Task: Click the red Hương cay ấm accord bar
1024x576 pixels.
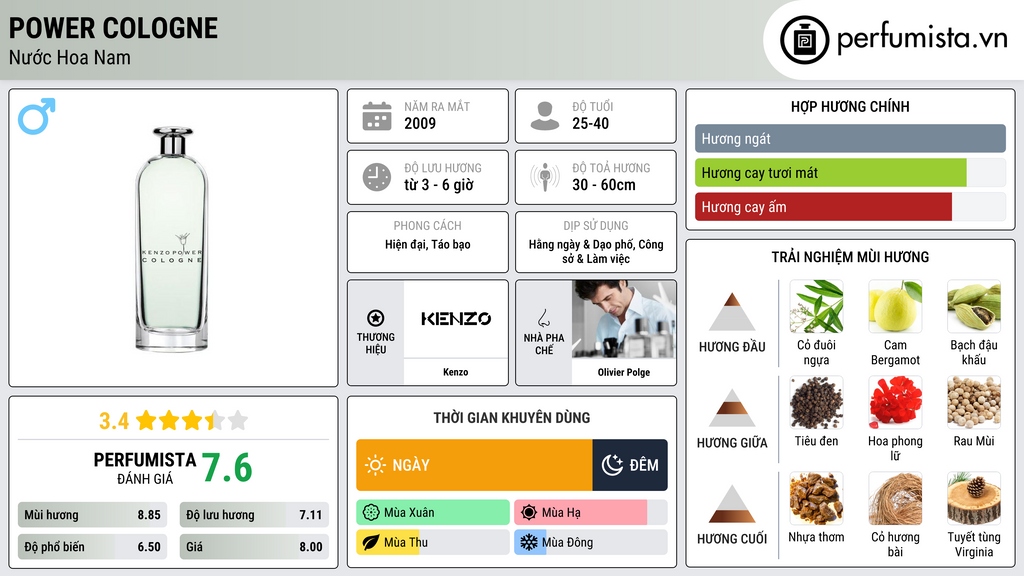Action: 824,207
